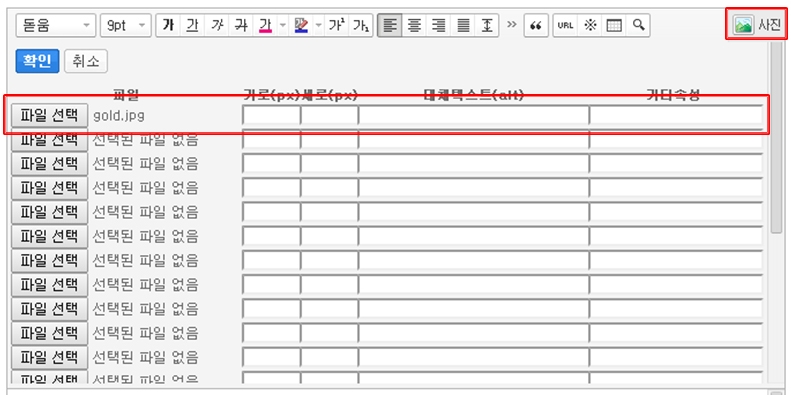Apply italic text formatting

216,25
